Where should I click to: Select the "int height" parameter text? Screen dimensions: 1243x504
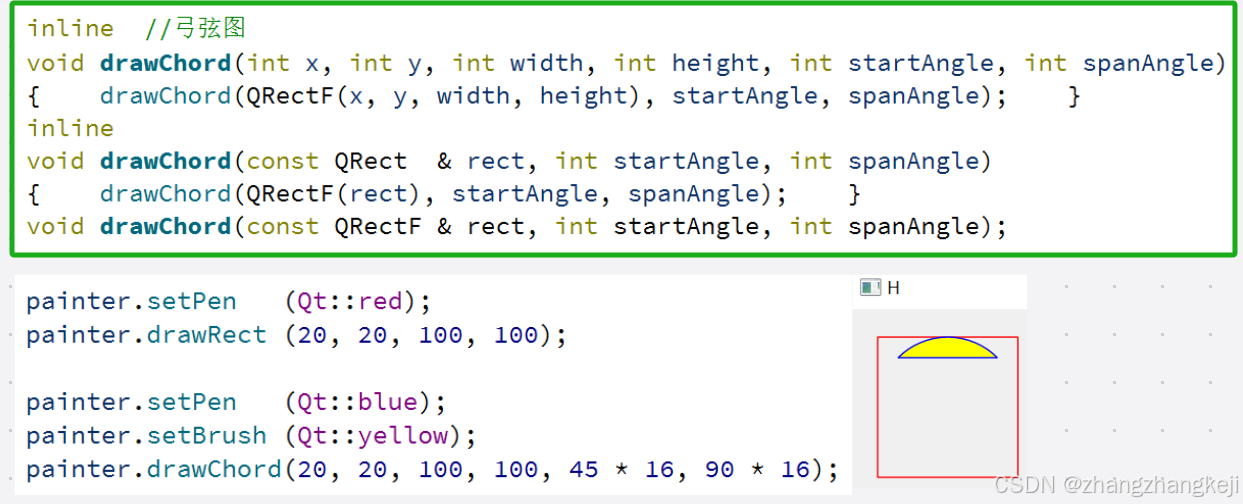click(x=687, y=63)
